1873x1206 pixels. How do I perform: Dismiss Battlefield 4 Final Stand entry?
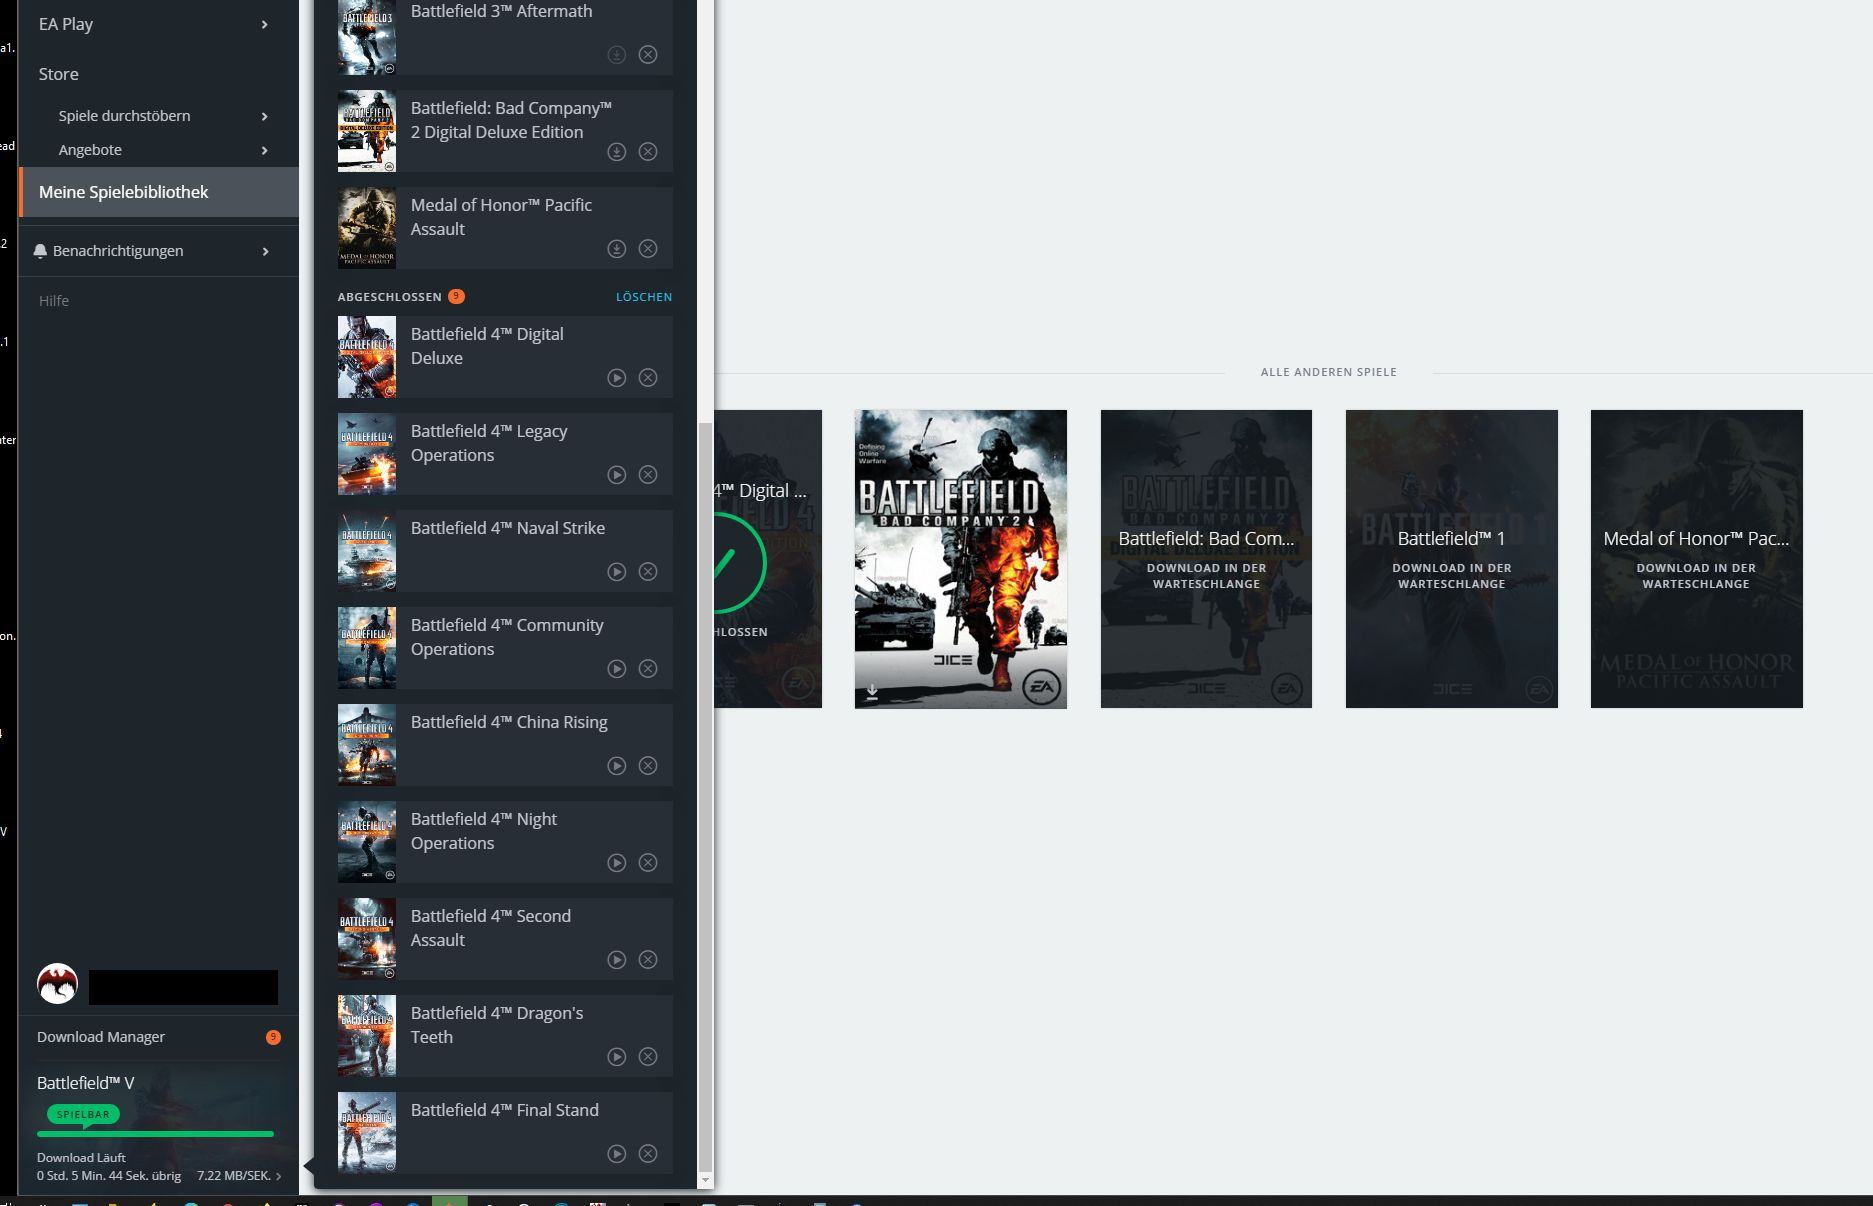coord(648,1153)
